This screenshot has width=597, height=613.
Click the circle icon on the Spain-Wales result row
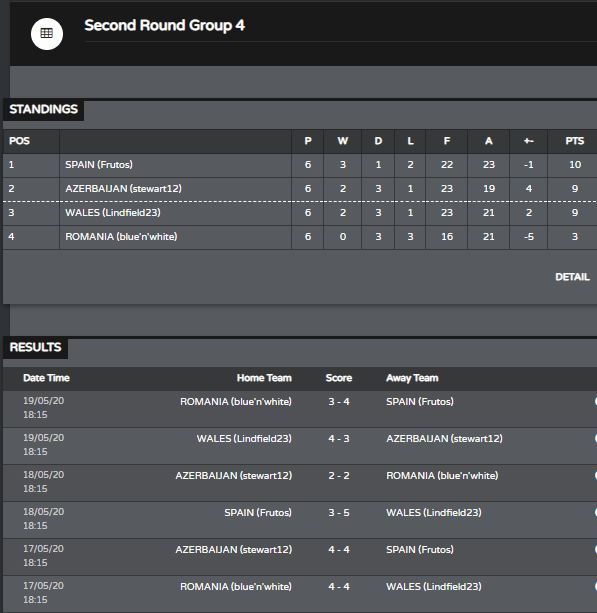tap(595, 512)
